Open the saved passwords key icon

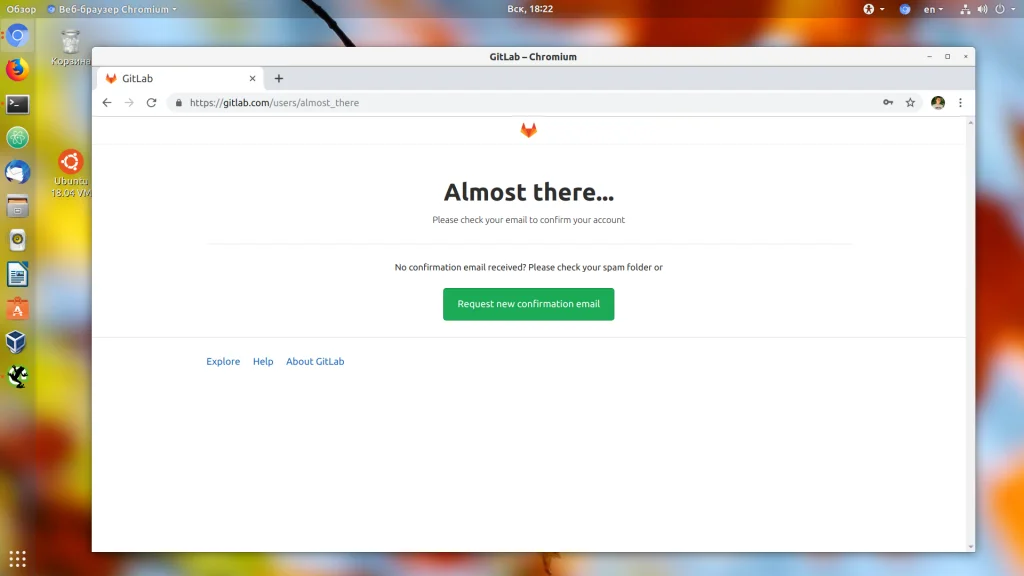coord(888,103)
